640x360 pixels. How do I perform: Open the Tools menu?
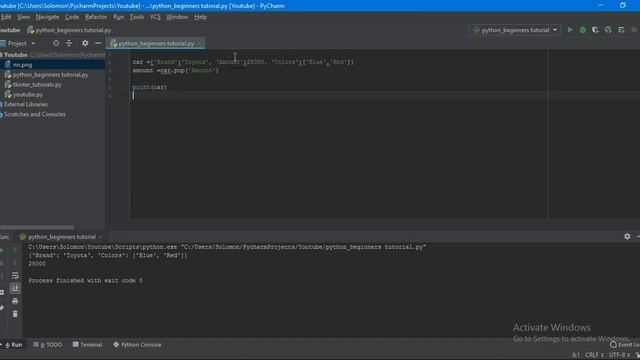[137, 17]
